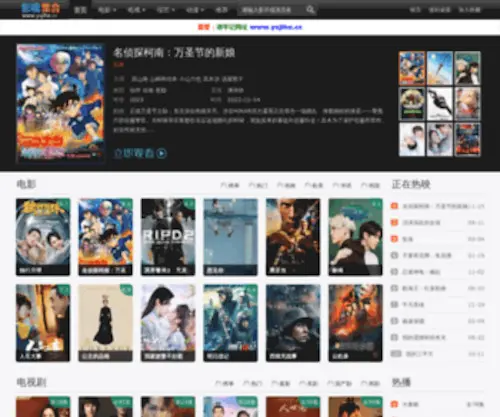Viewport: 500px width, 417px height.
Task: Open the rightmost link in top bar
Action: (470, 10)
